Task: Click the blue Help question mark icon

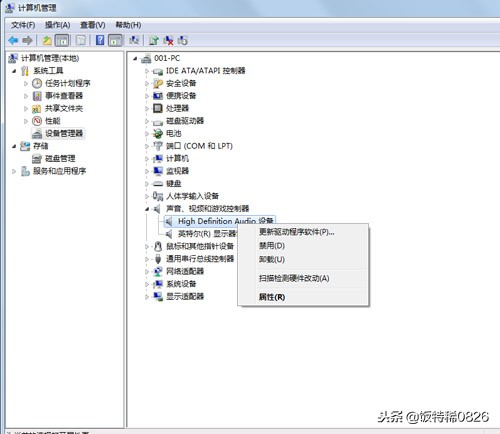Action: [100, 40]
